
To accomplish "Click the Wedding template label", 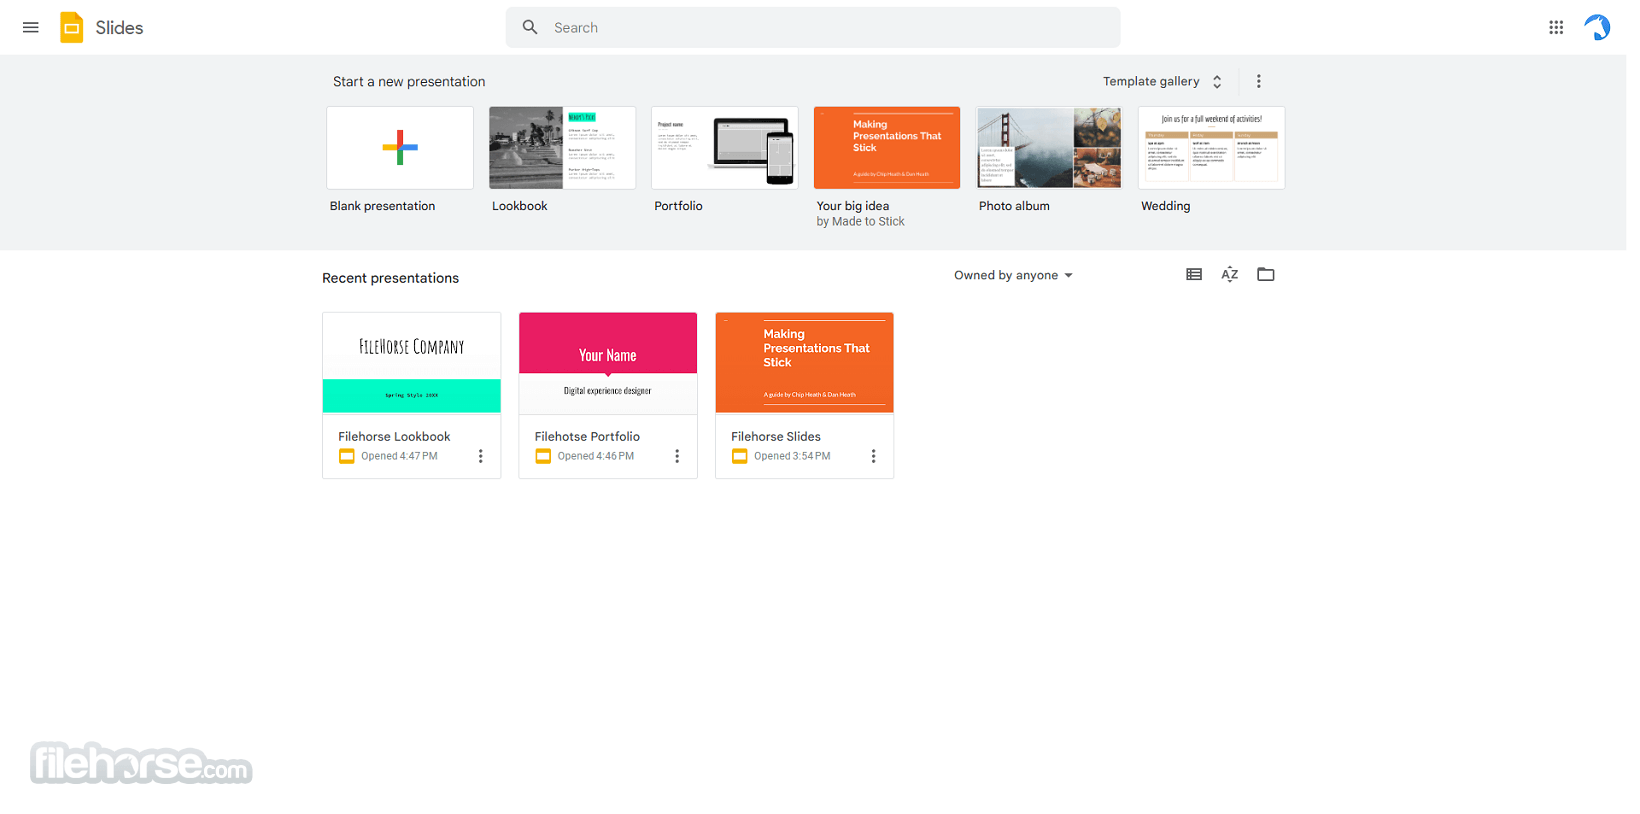I will (x=1166, y=206).
